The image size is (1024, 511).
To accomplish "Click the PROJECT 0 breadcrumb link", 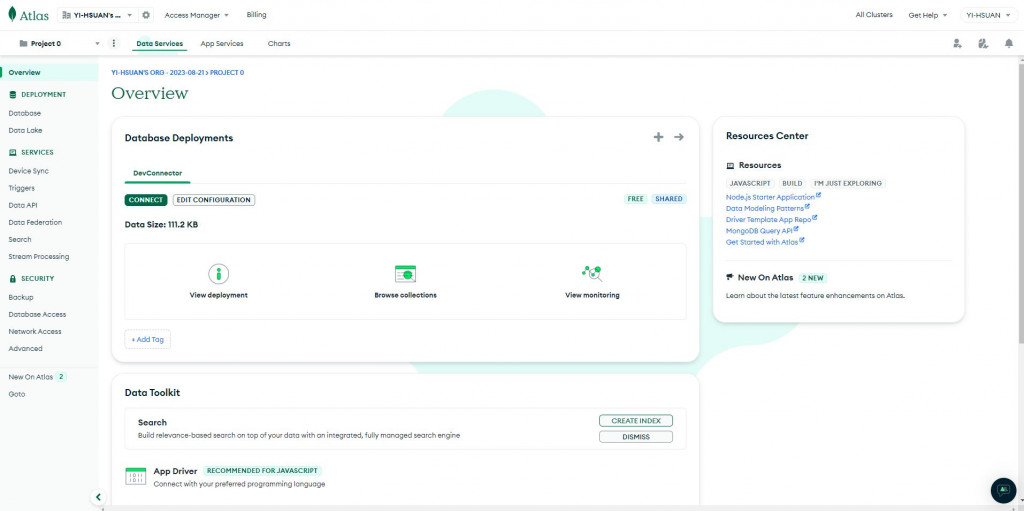I will click(x=227, y=73).
